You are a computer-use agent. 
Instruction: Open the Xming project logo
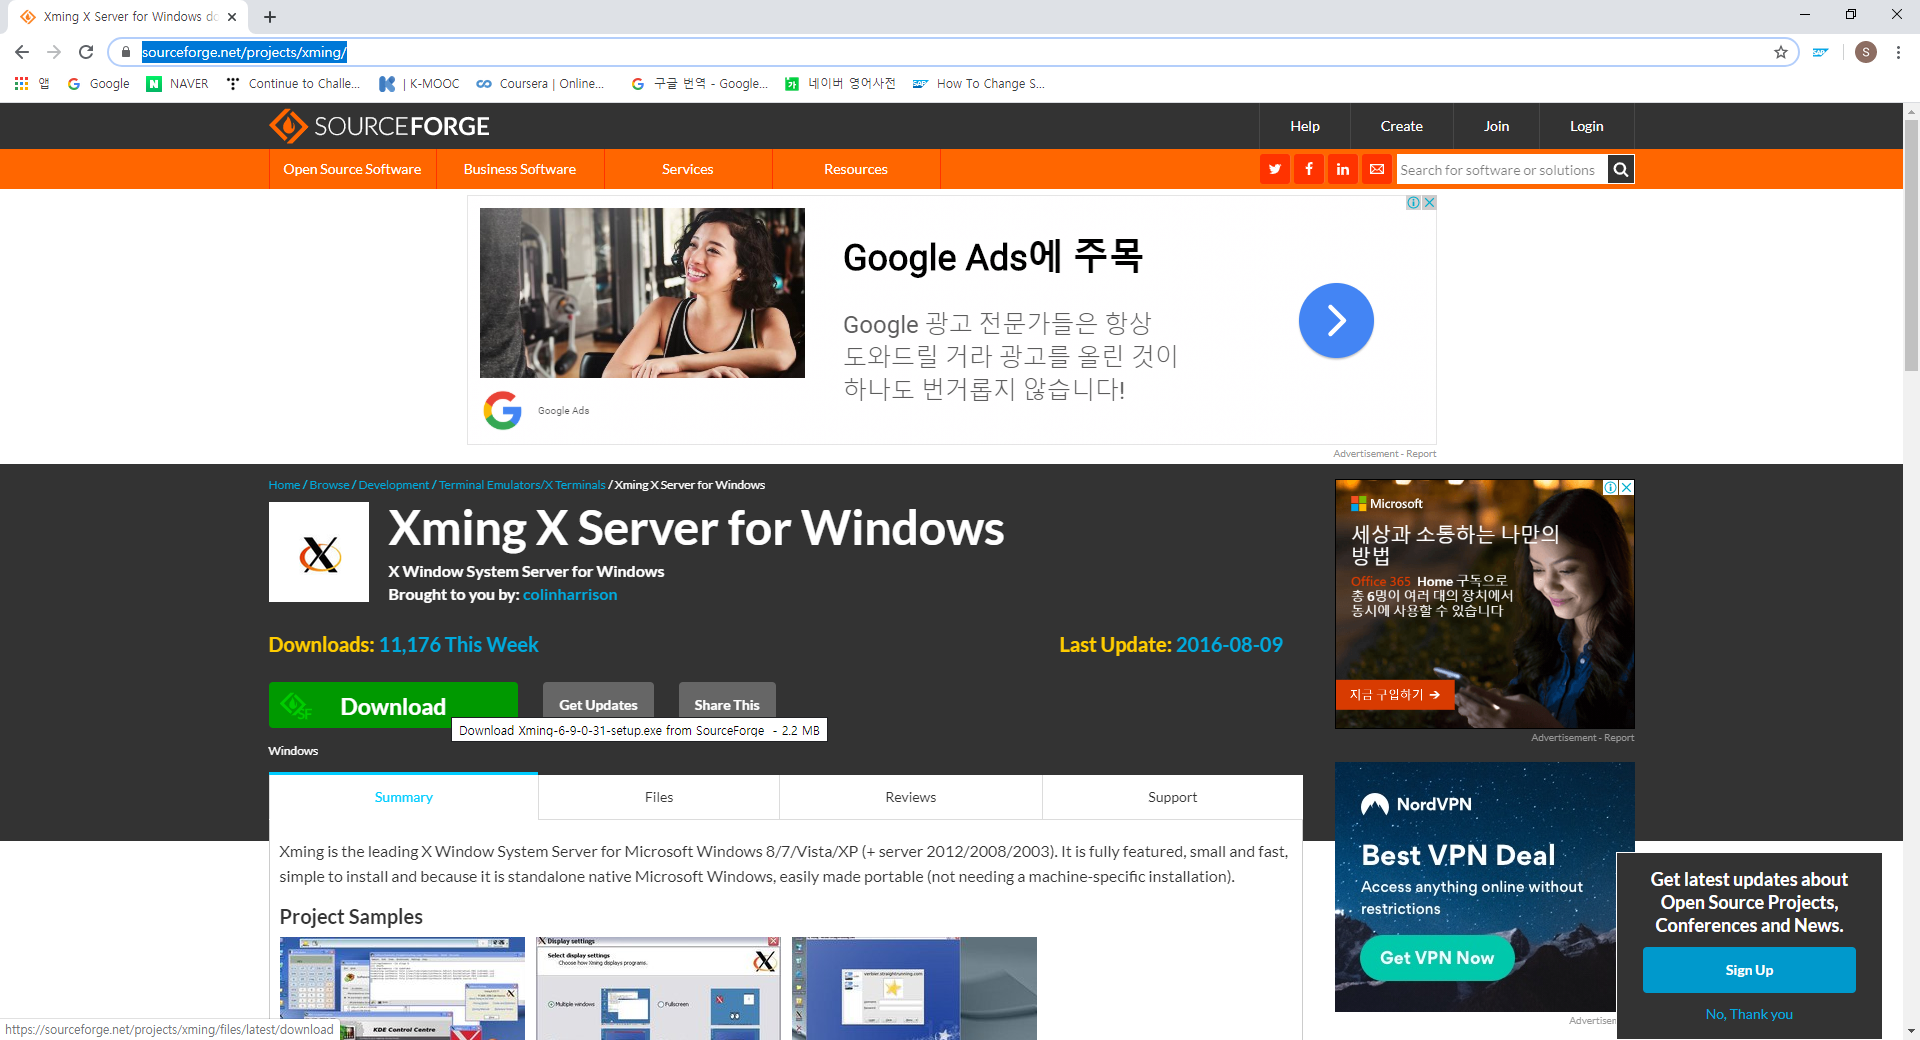coord(319,552)
